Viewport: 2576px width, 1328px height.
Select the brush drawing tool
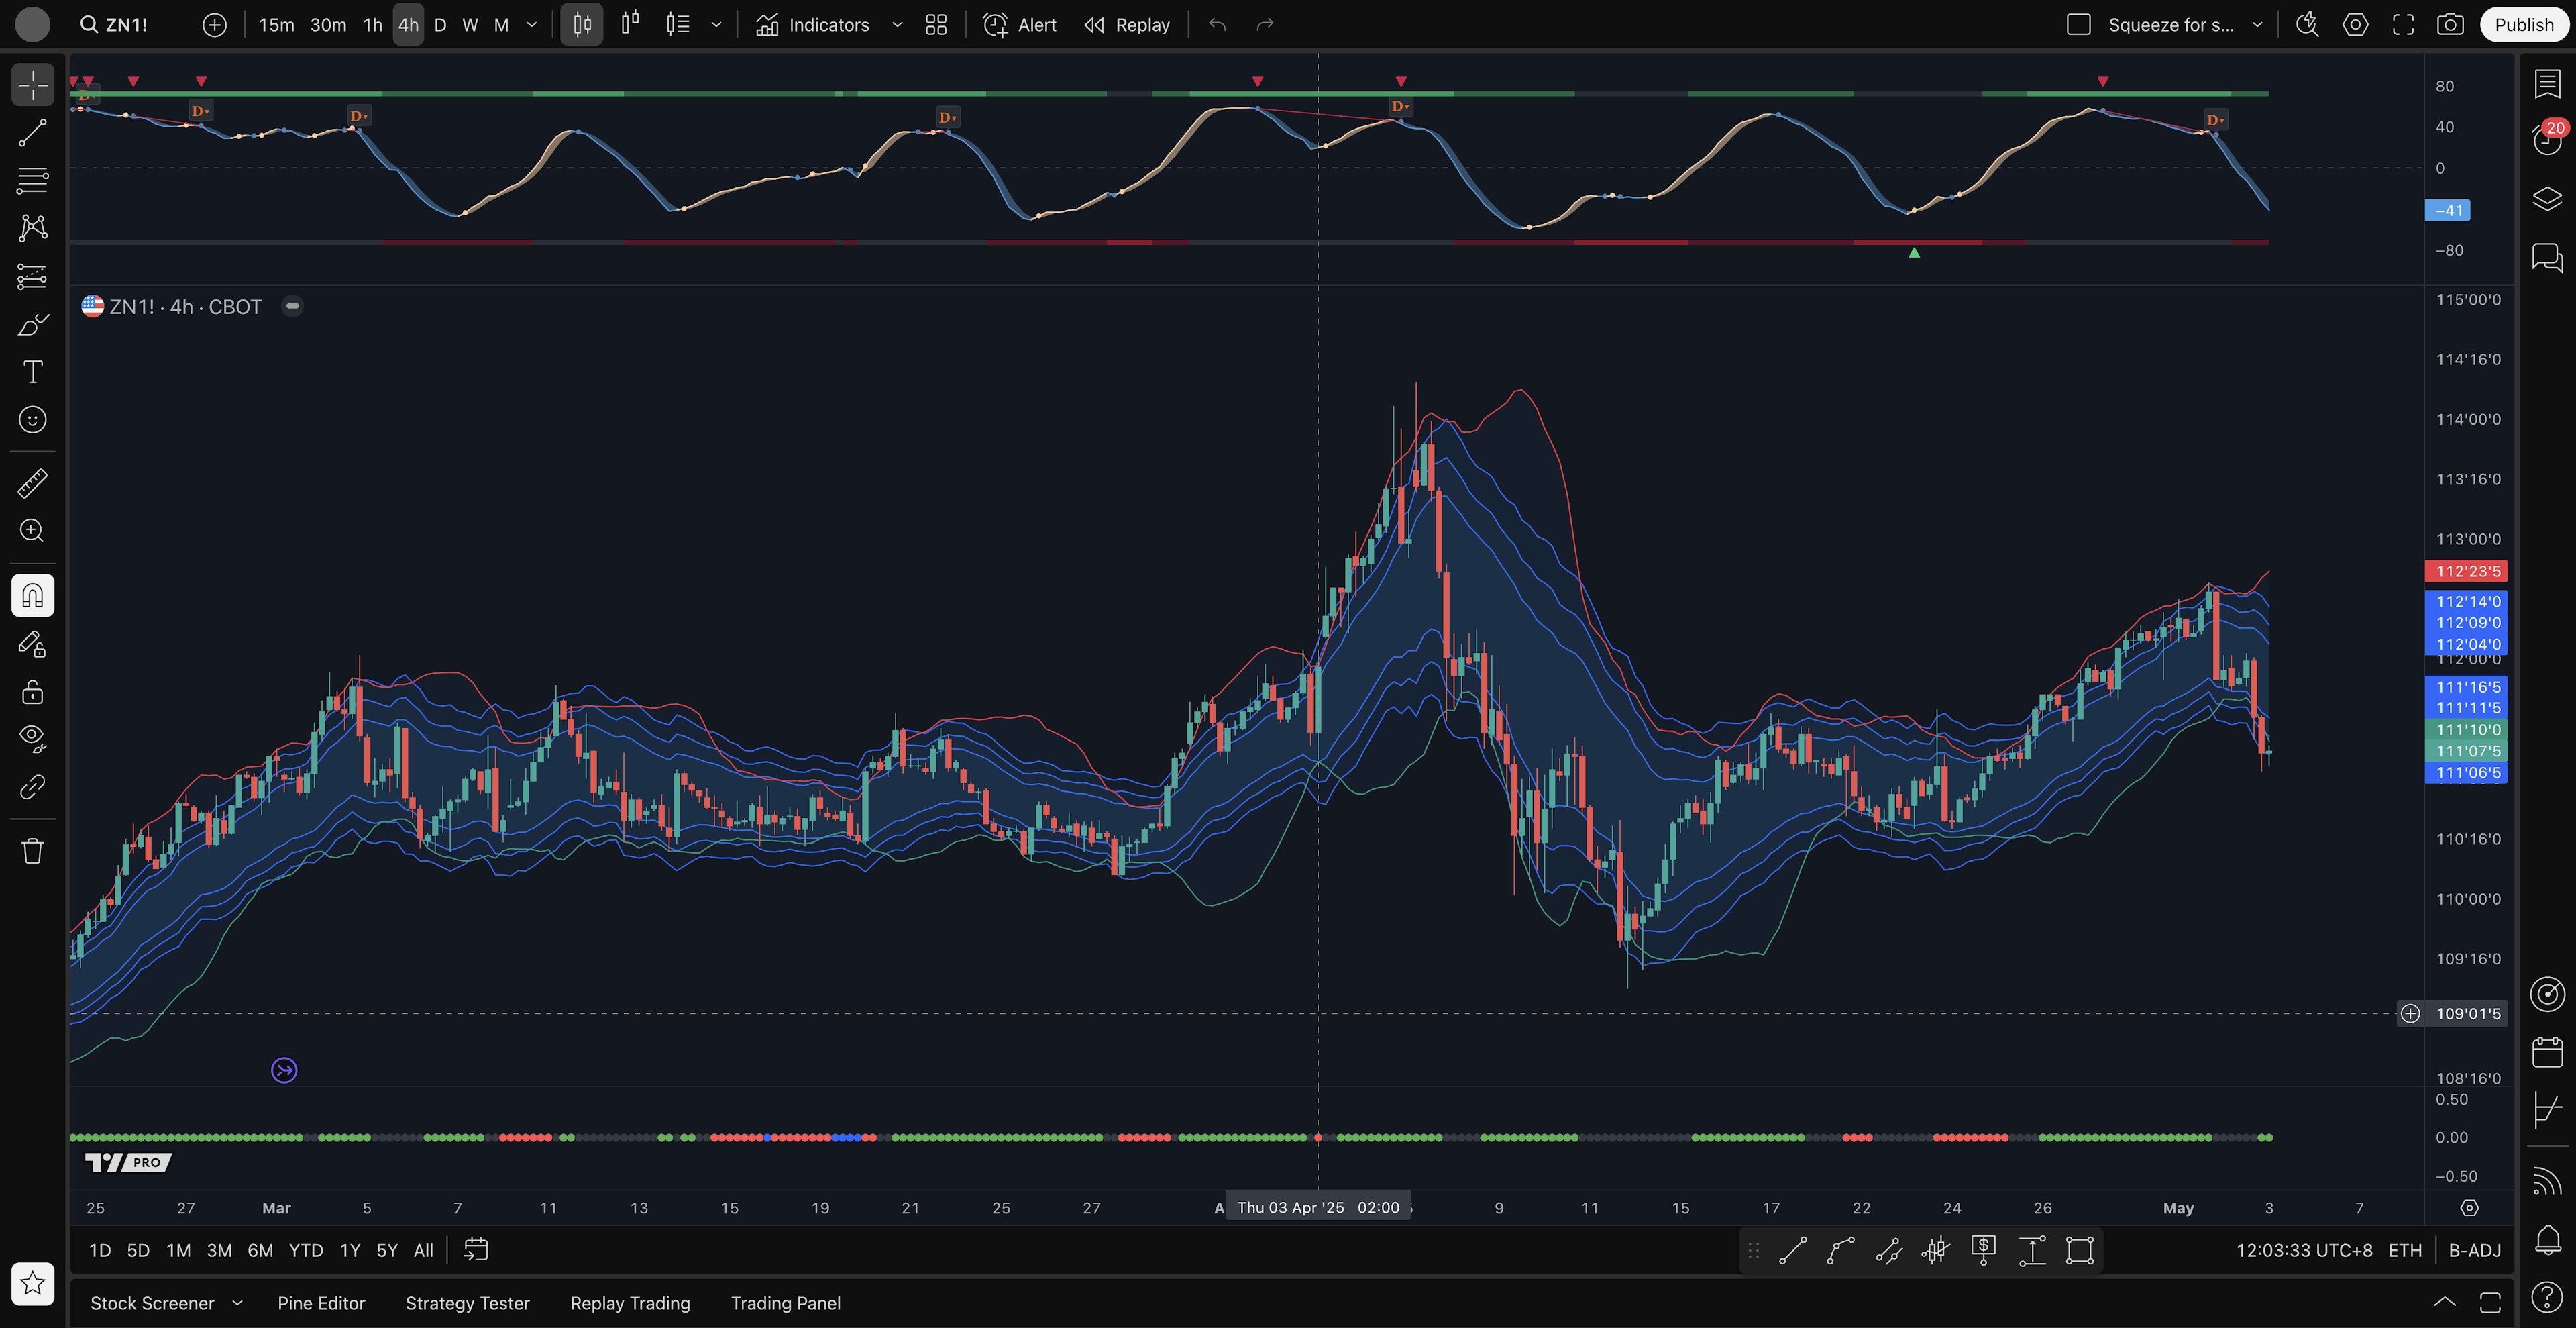click(32, 324)
